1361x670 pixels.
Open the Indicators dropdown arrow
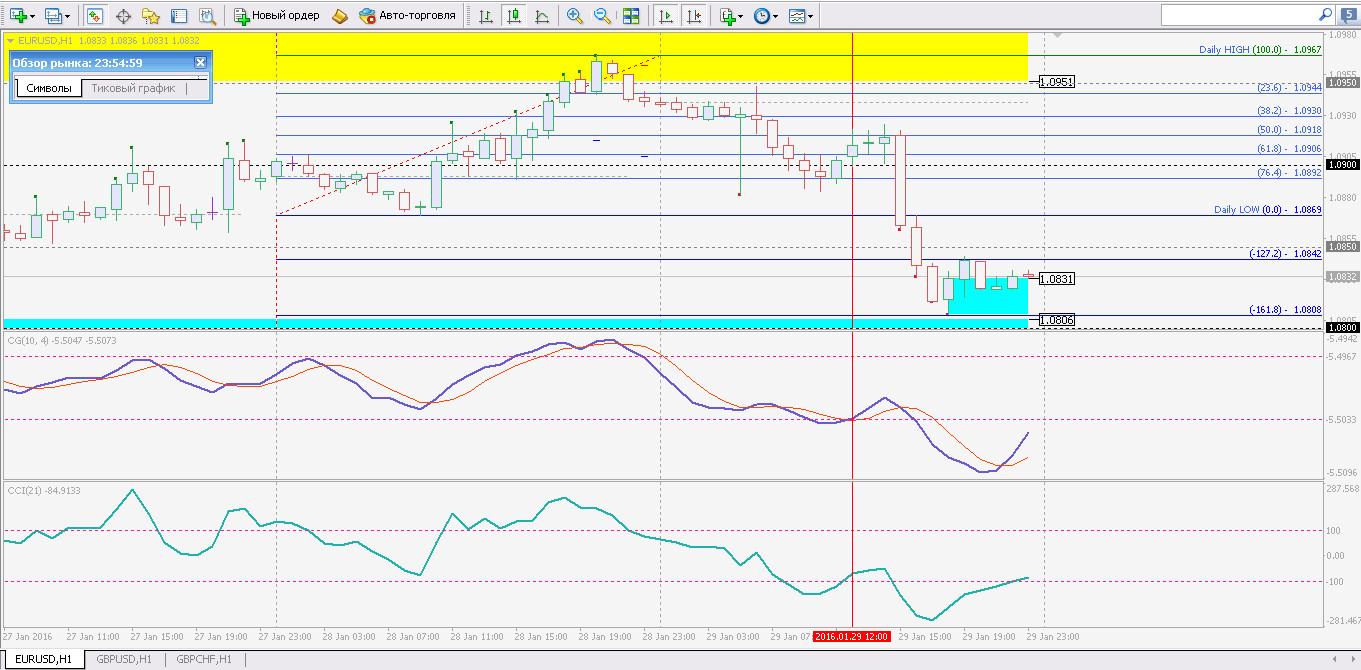click(741, 16)
